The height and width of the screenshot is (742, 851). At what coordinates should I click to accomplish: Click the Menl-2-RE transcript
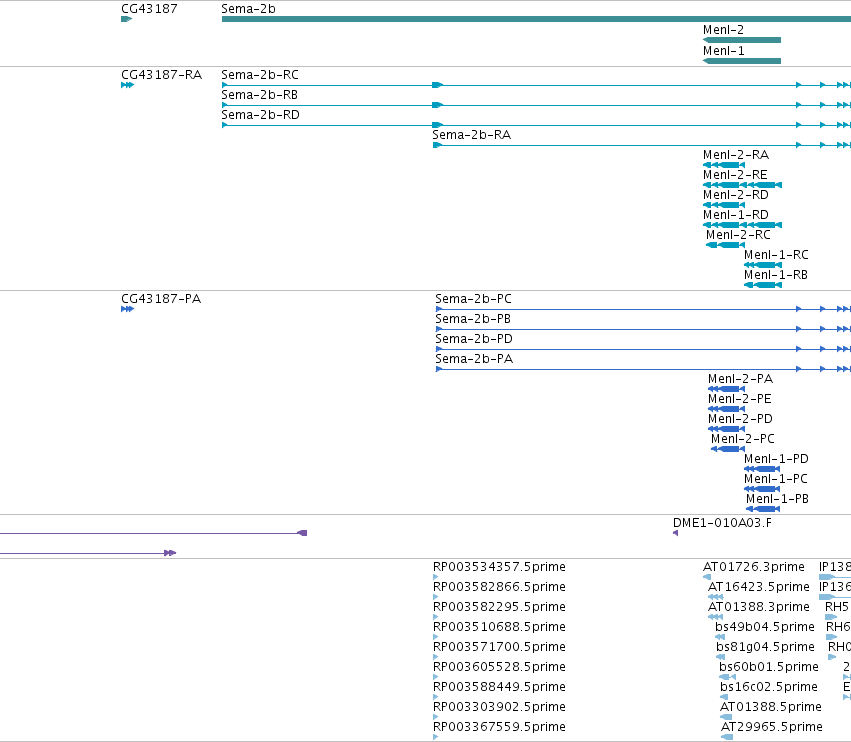click(742, 185)
